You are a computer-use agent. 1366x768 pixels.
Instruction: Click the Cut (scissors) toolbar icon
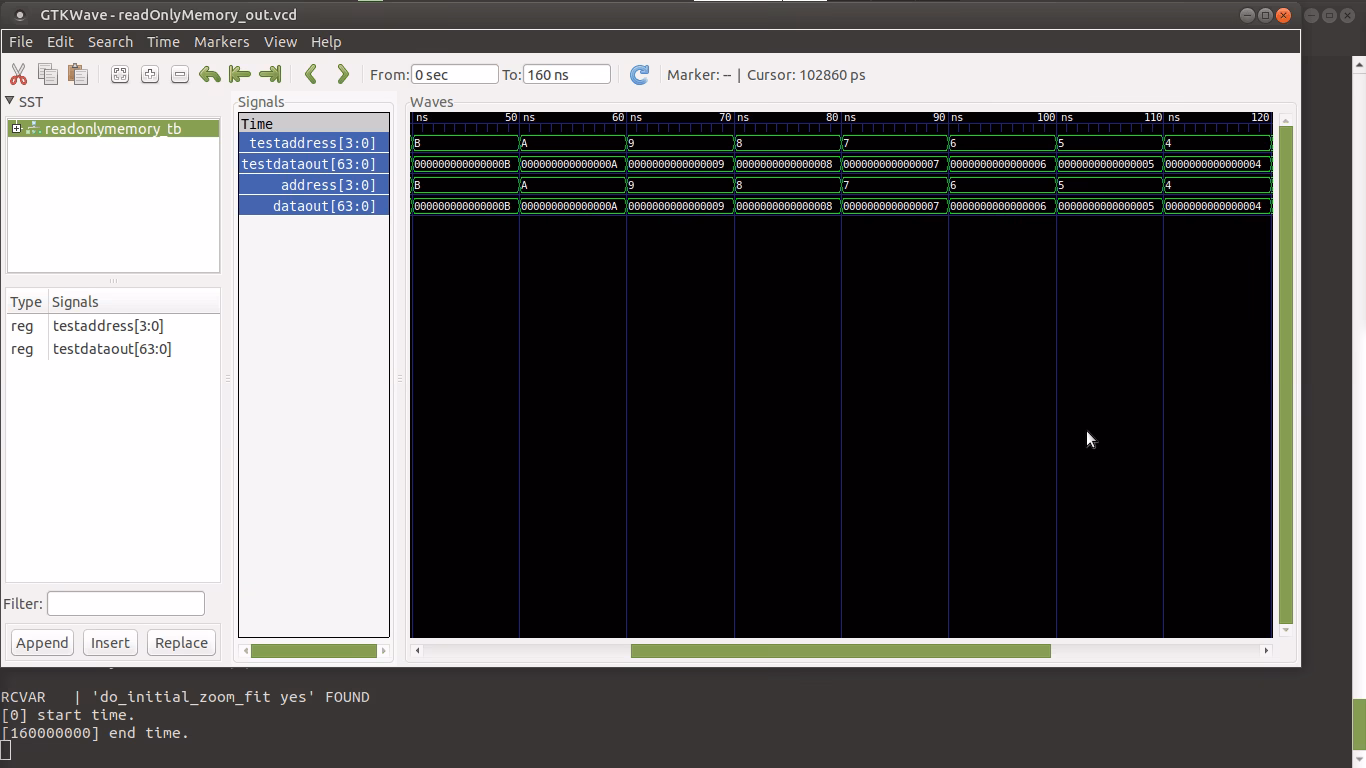[18, 74]
